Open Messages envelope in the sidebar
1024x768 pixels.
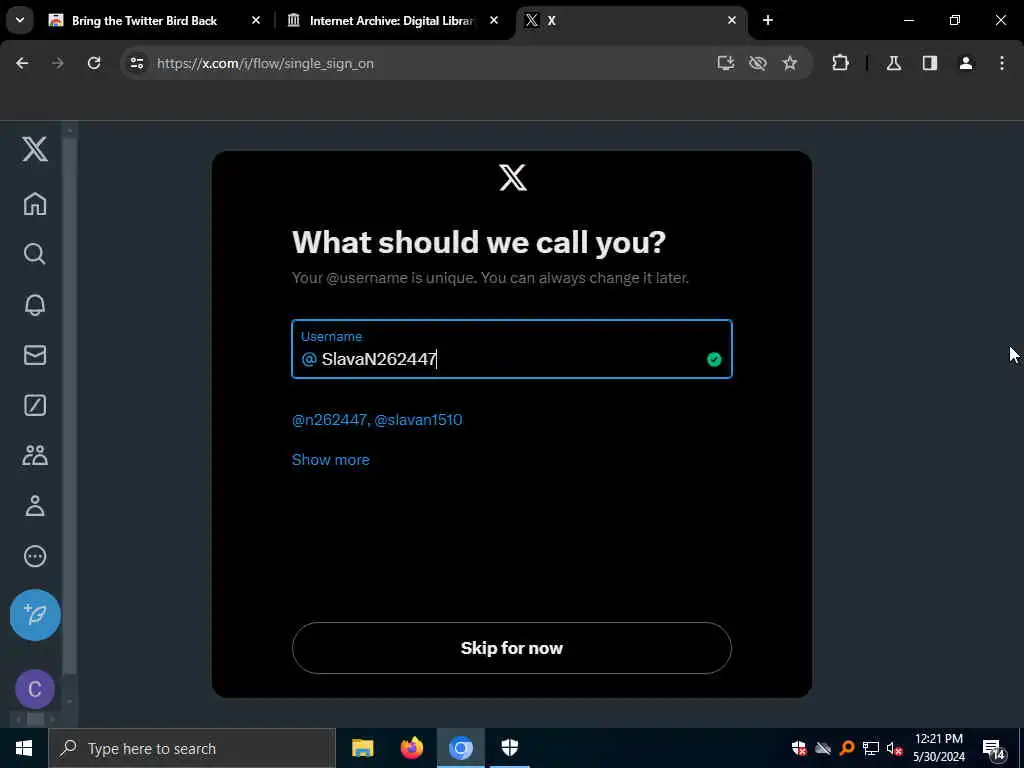pos(35,355)
